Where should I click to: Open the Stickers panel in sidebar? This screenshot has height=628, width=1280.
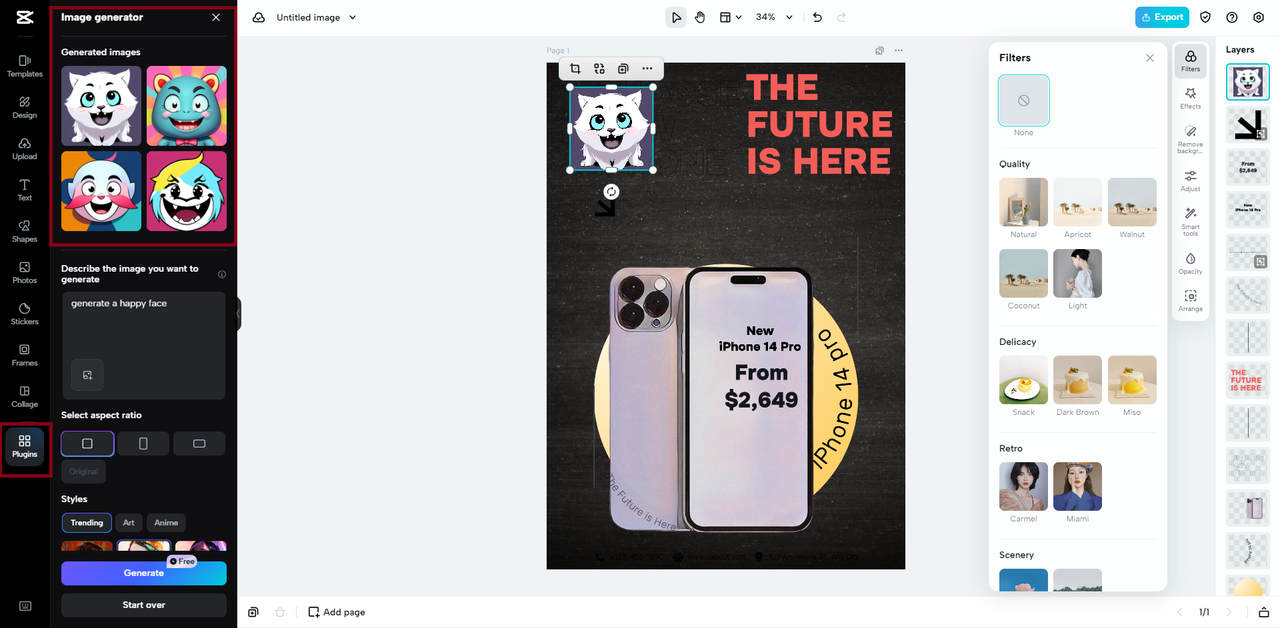click(x=24, y=313)
